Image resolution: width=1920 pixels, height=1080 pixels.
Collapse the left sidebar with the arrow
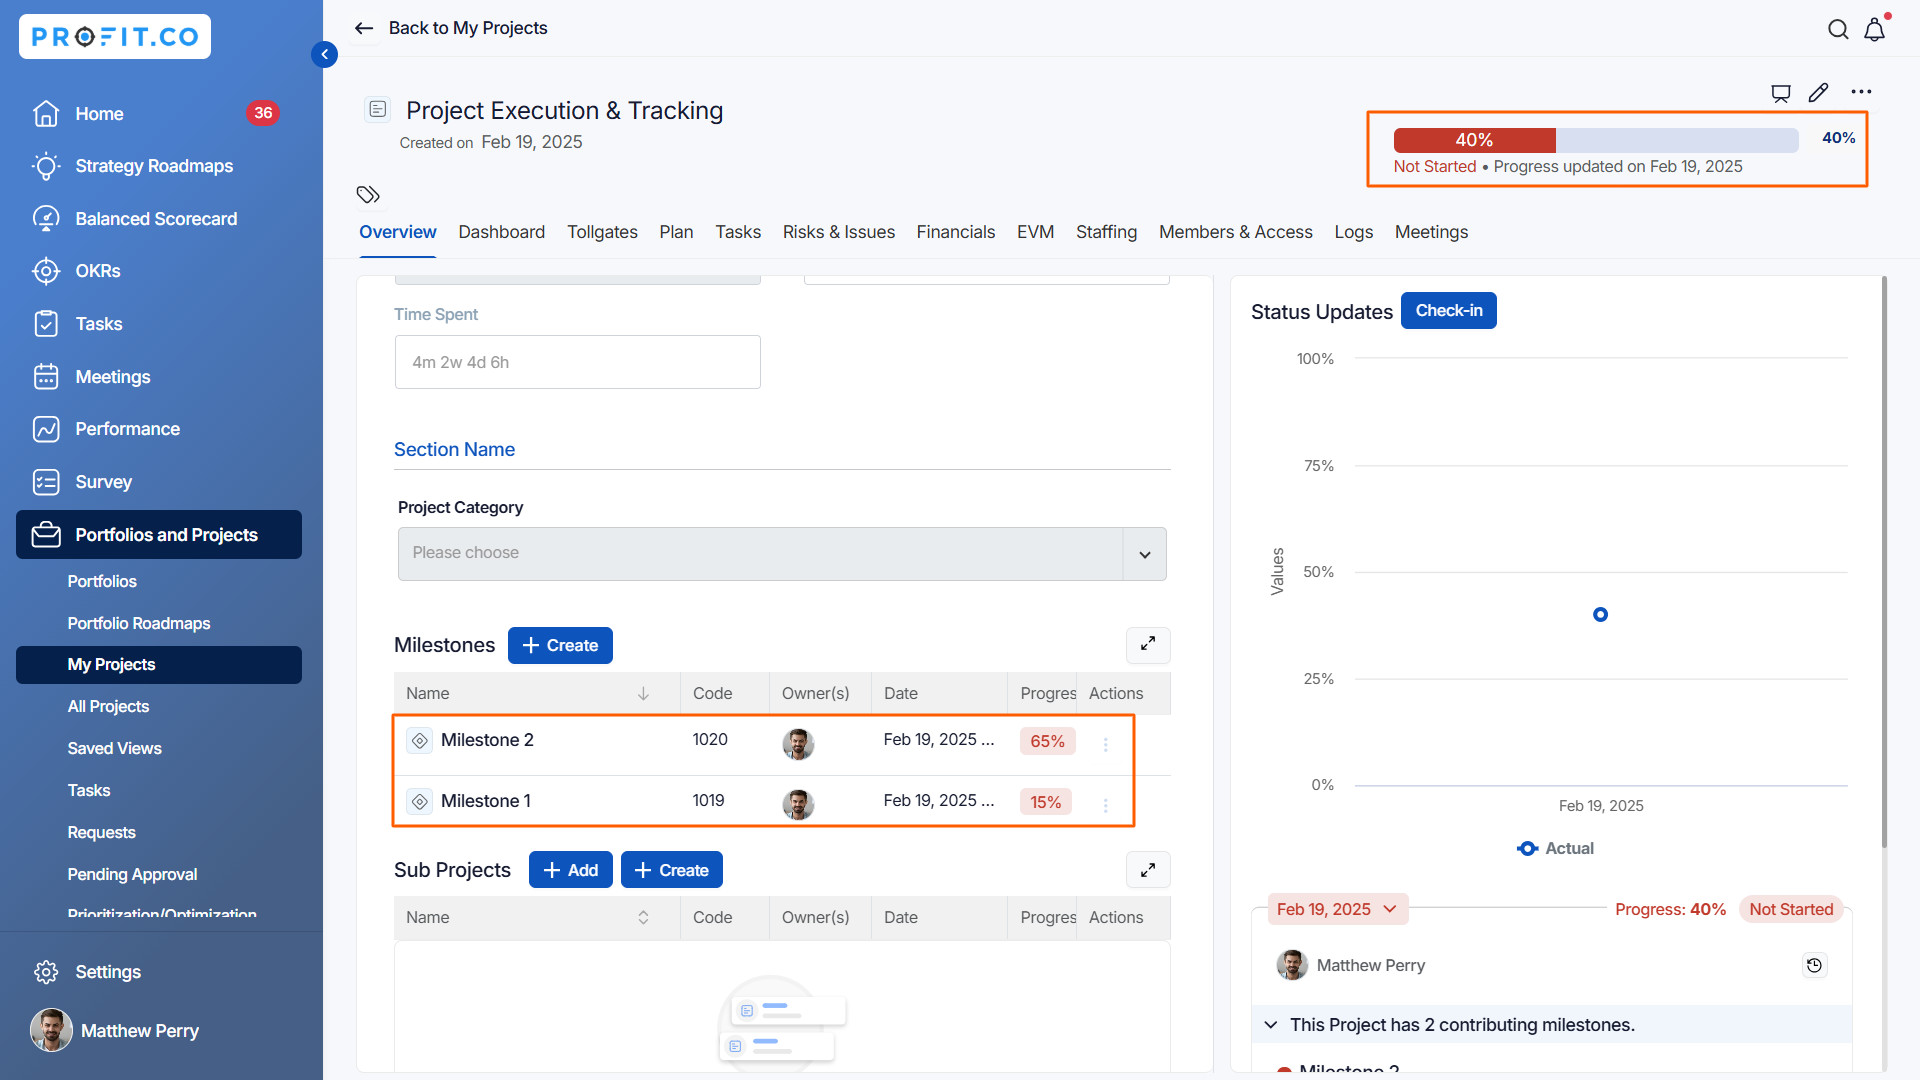(x=324, y=54)
